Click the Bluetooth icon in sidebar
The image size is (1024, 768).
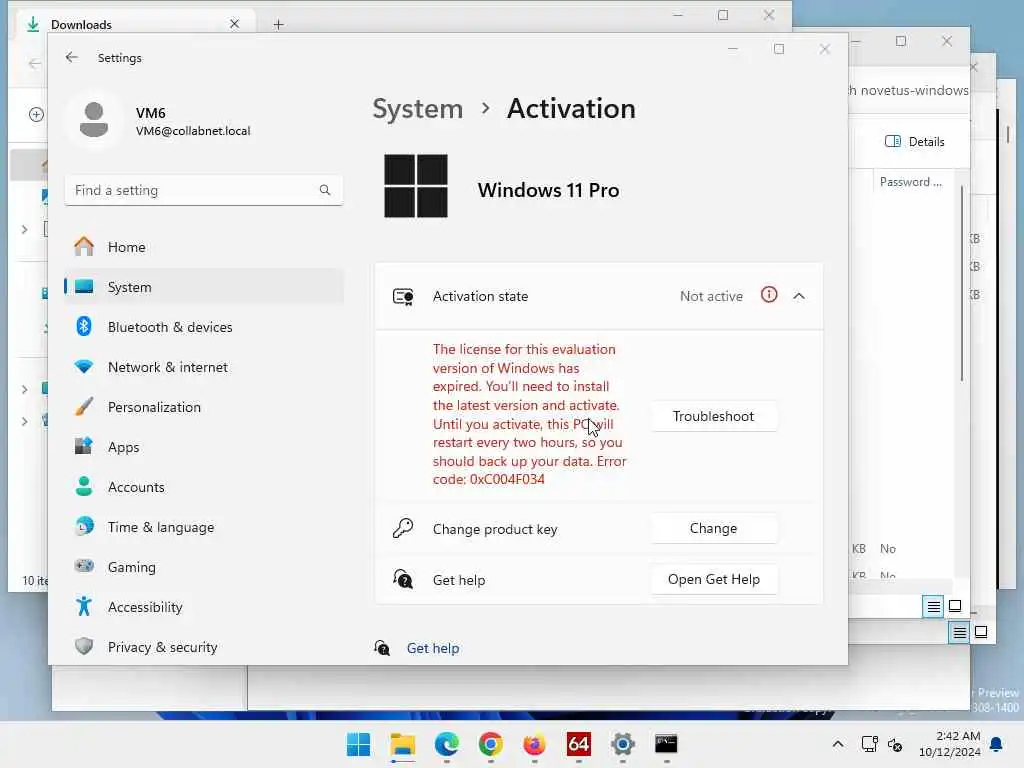click(x=84, y=326)
